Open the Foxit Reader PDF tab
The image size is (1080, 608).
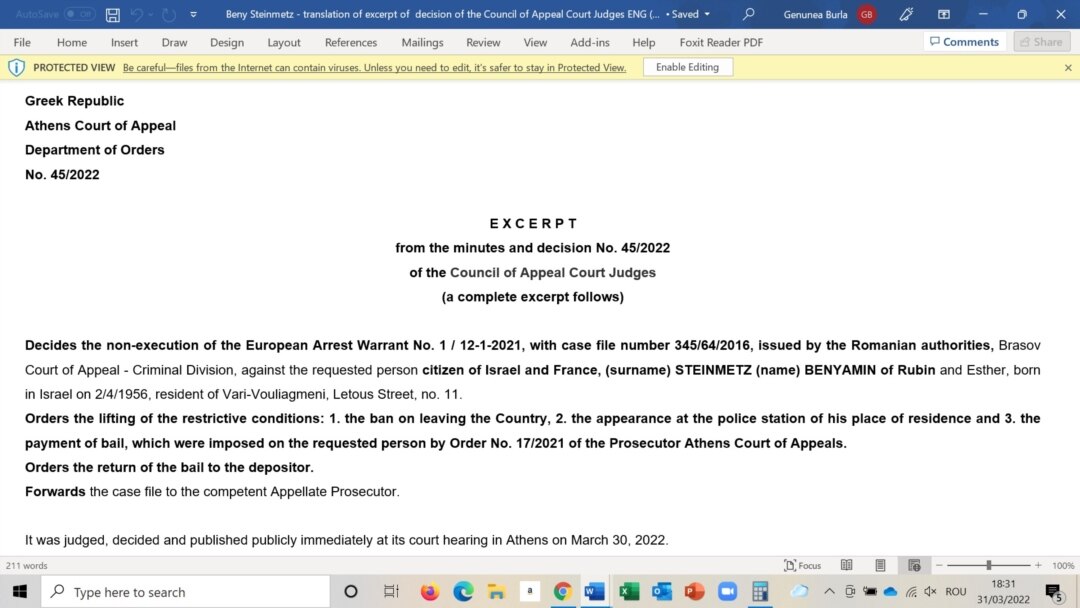click(x=721, y=42)
